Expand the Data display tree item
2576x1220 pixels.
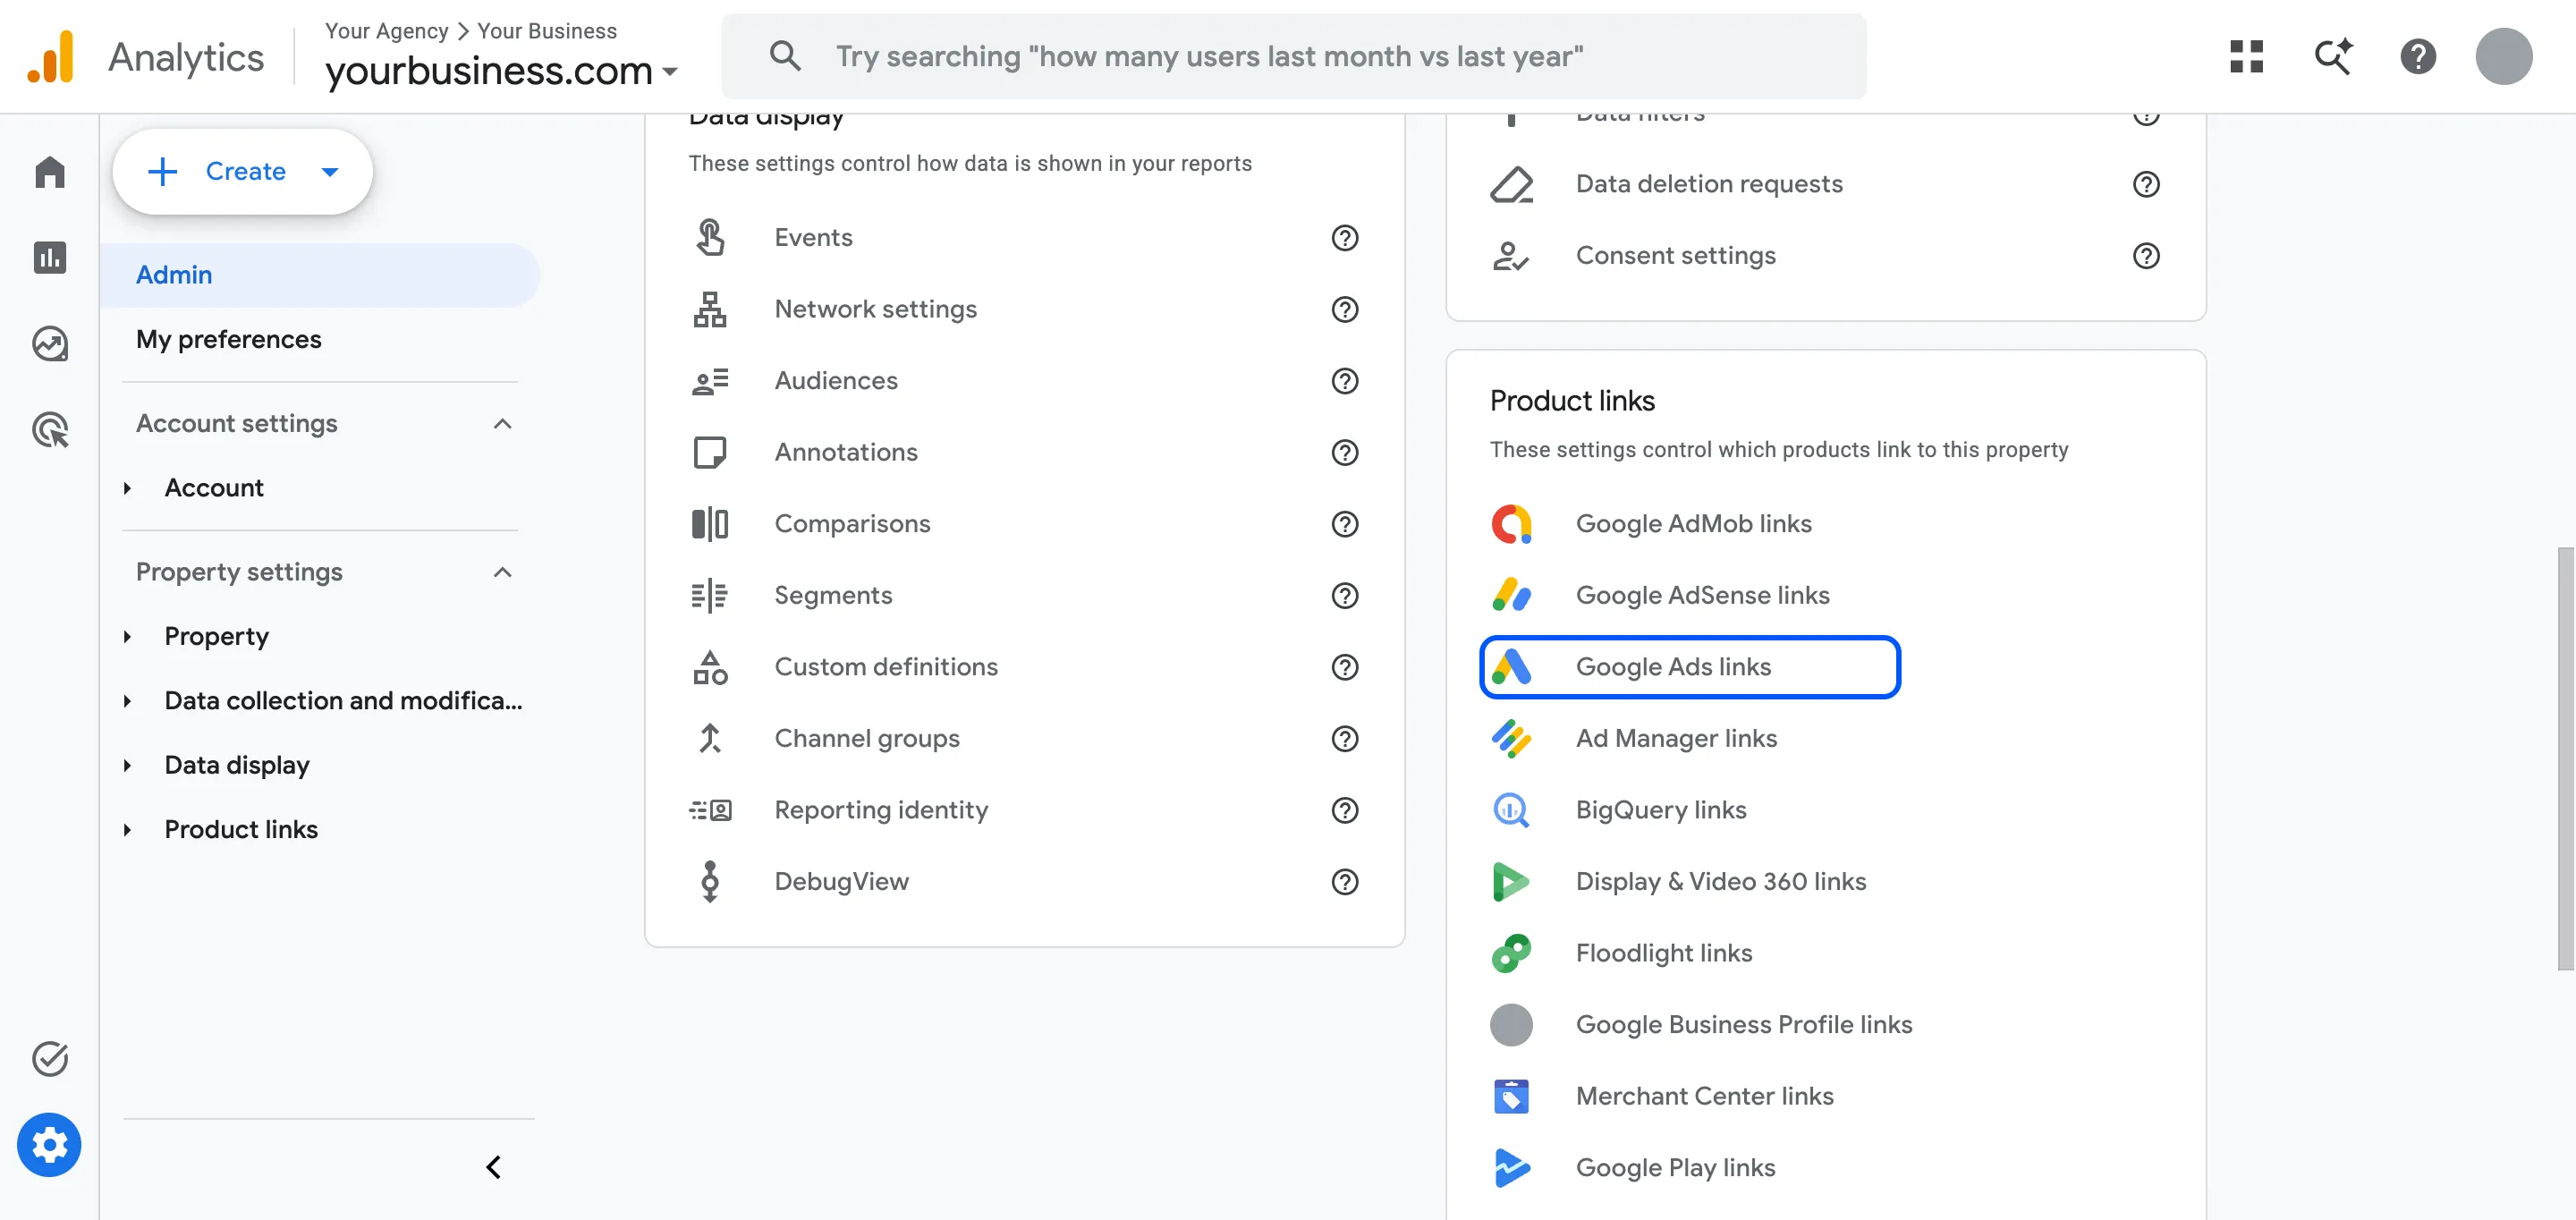pyautogui.click(x=127, y=765)
